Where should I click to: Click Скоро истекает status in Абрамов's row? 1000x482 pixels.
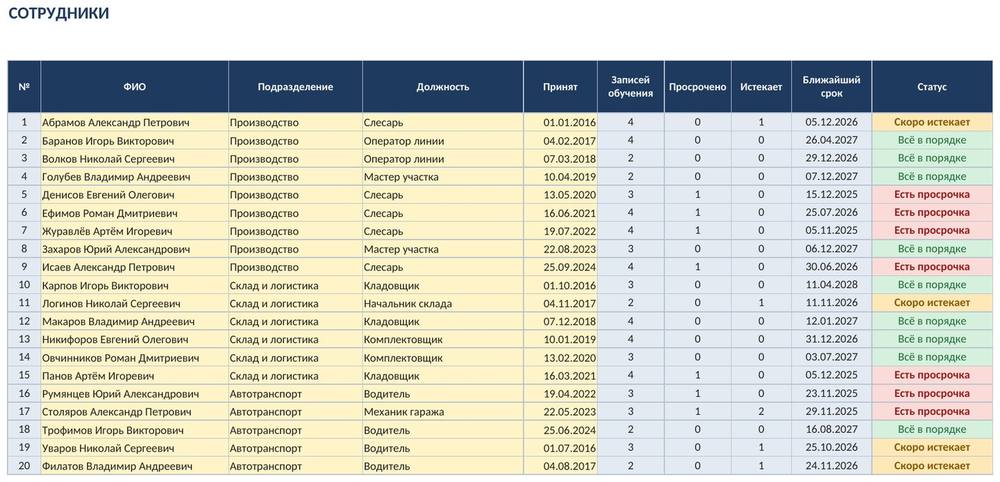pos(932,122)
